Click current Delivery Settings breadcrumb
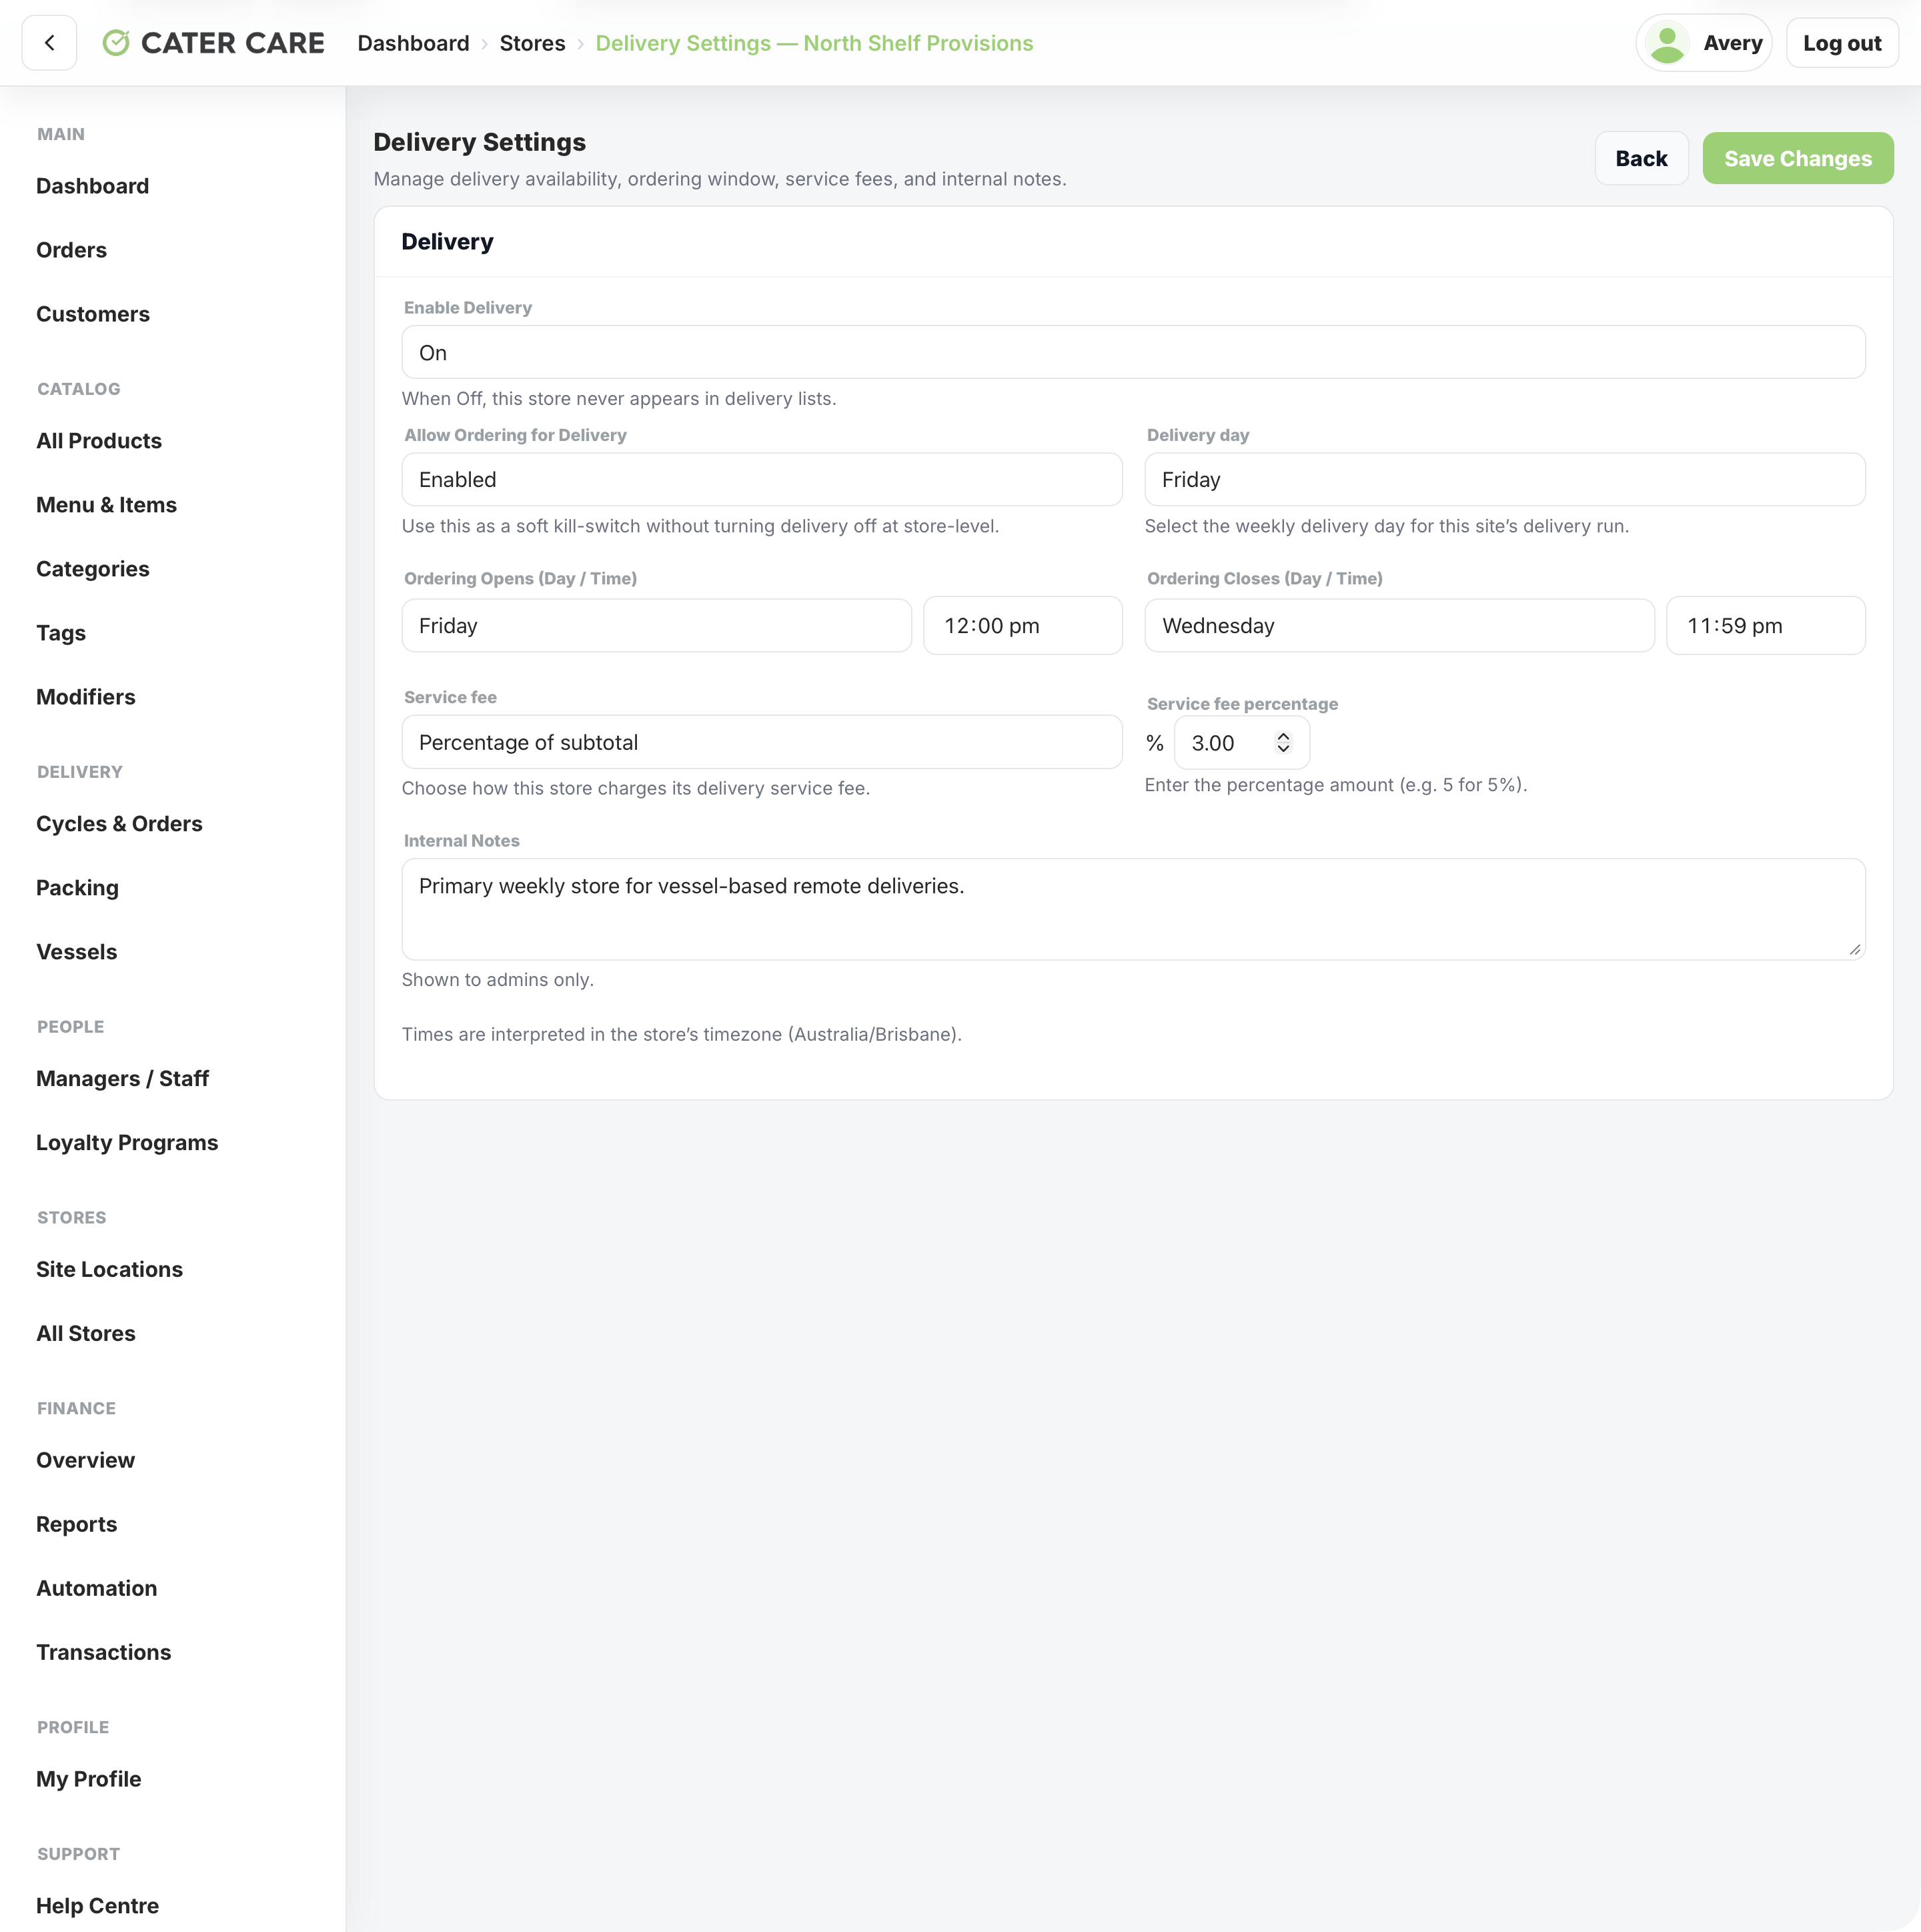 814,43
